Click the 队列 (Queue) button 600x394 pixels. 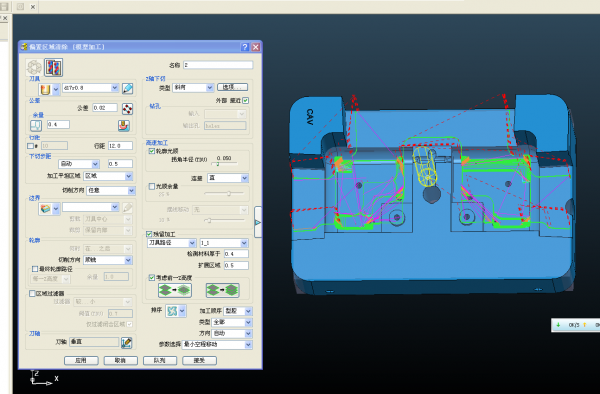click(160, 361)
